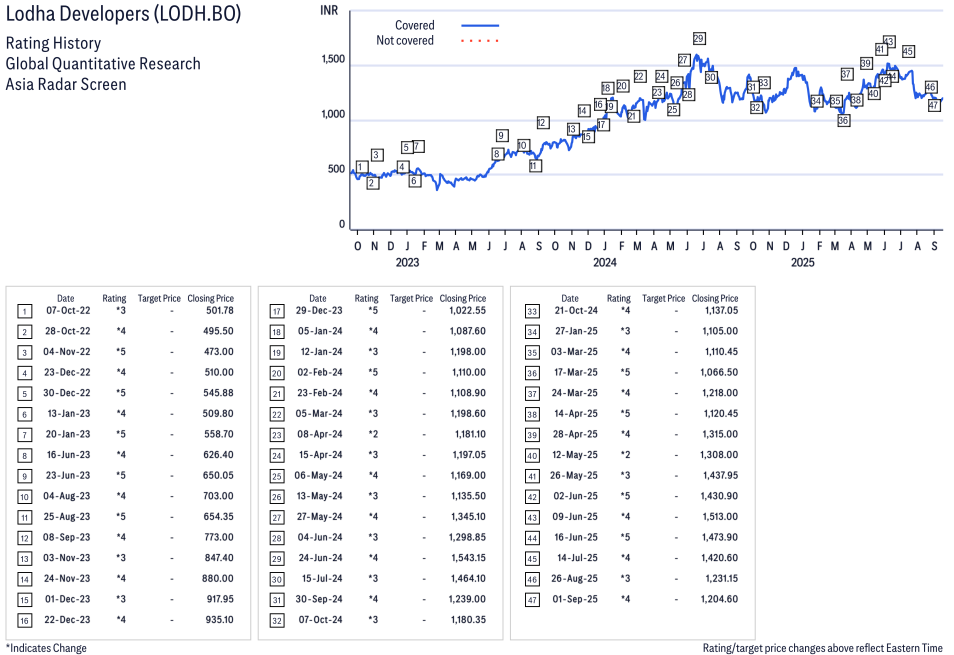The image size is (954, 655).
Task: Click the date 07-Oct-22
Action: tap(68, 311)
